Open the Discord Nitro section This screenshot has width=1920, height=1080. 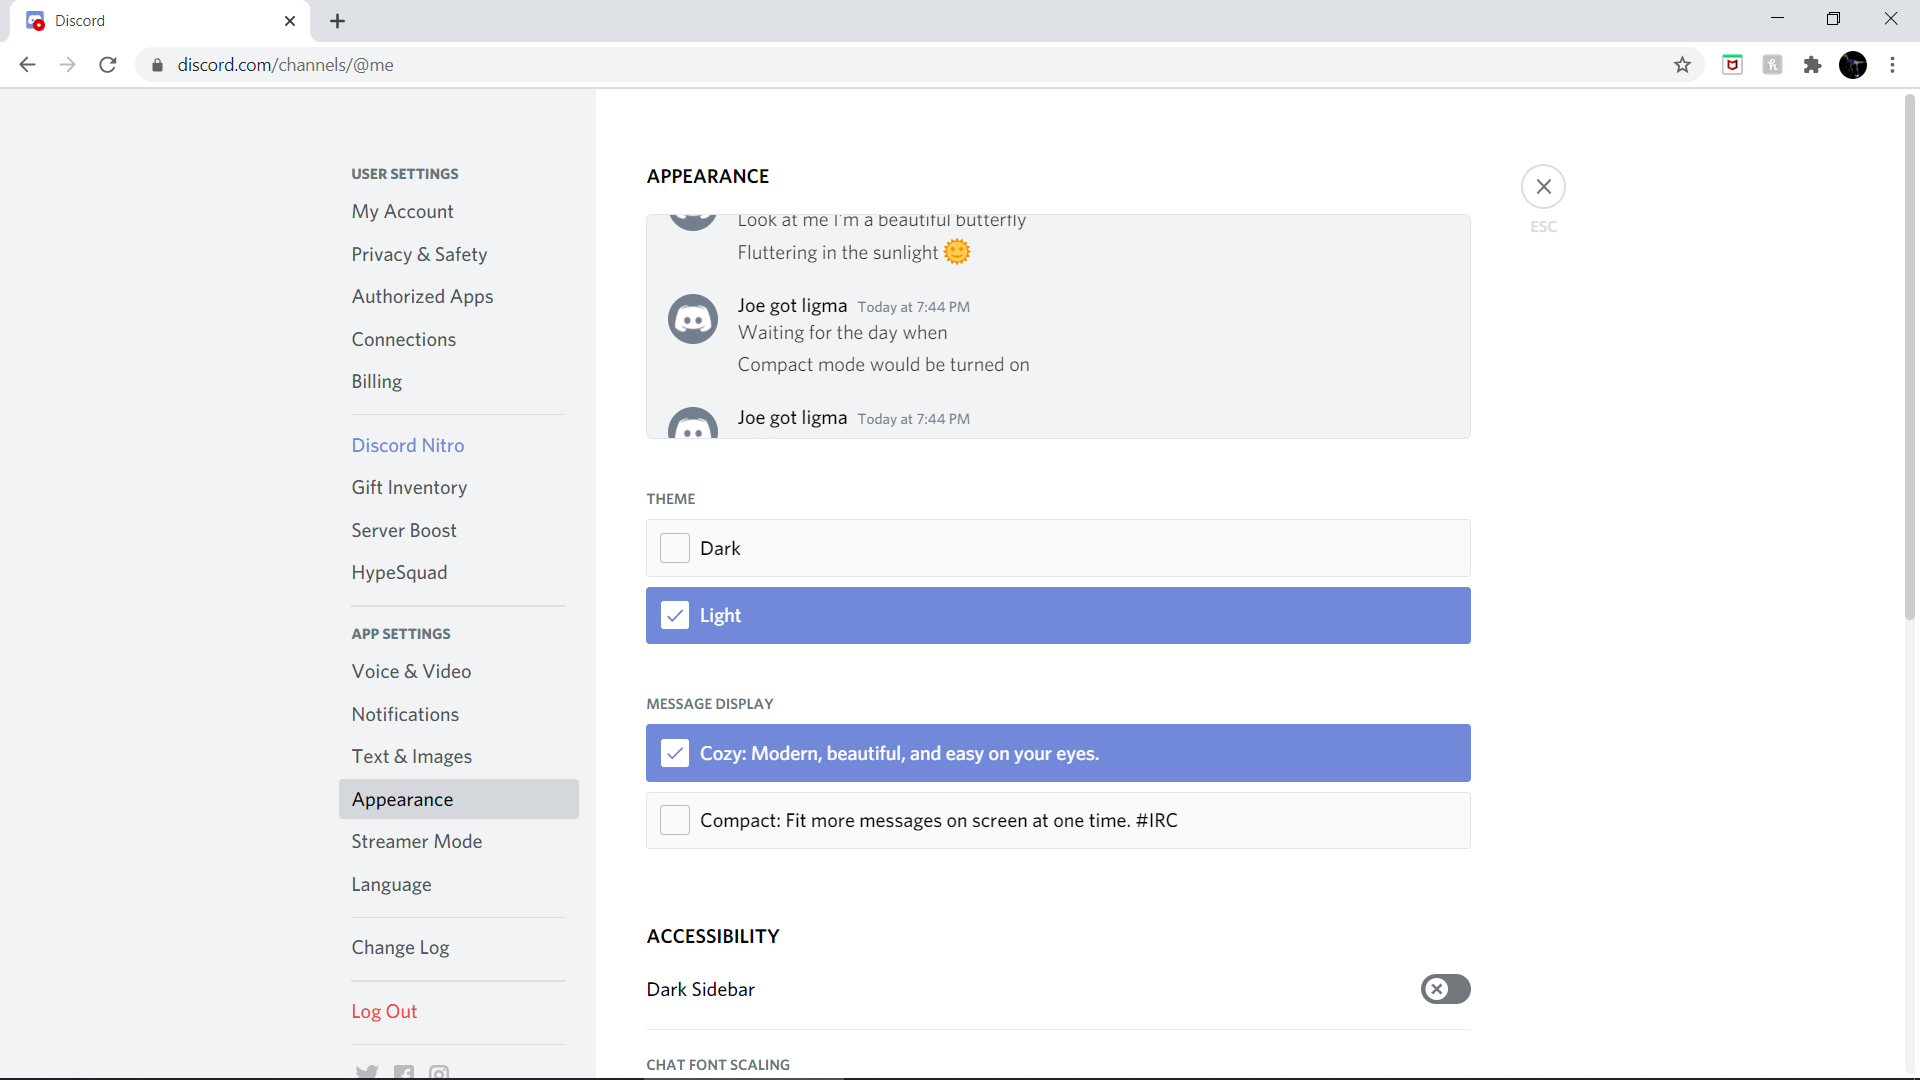(407, 444)
